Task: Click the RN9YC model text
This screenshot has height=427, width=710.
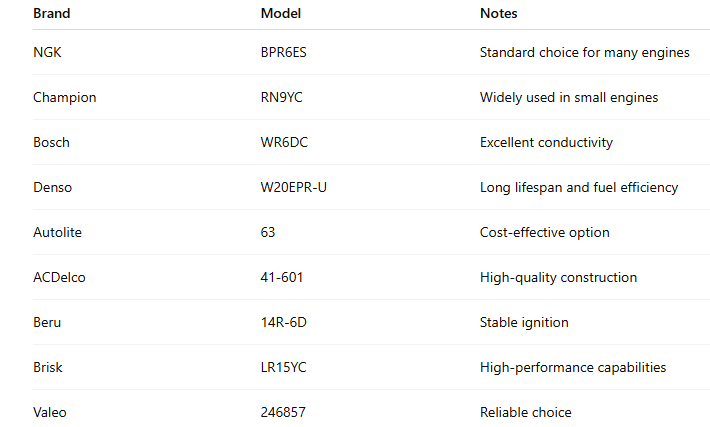Action: tap(282, 97)
